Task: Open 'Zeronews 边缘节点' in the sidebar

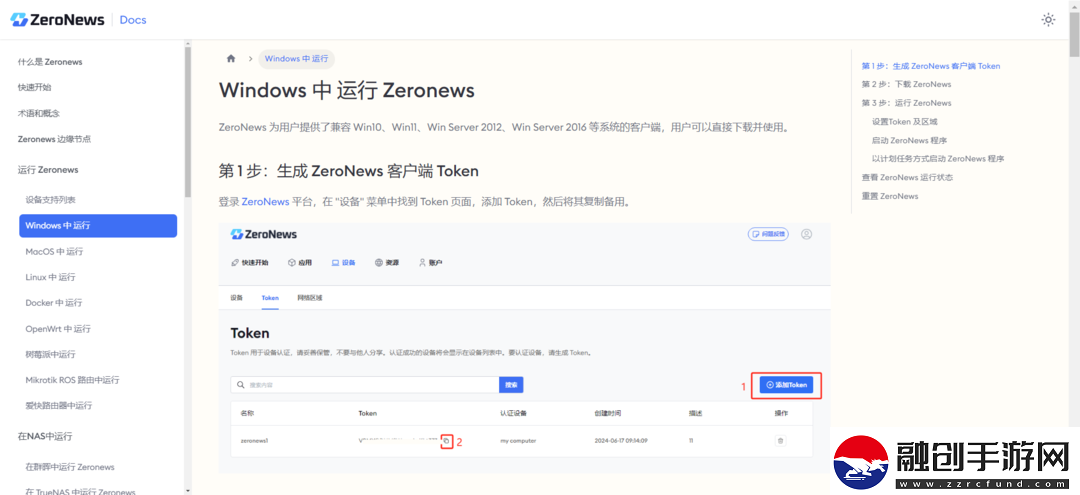Action: [54, 138]
